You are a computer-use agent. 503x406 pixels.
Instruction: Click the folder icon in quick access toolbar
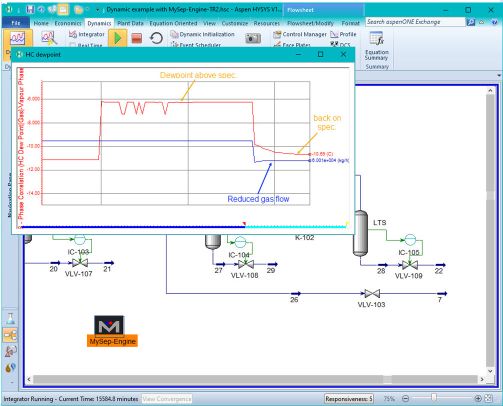pos(79,10)
